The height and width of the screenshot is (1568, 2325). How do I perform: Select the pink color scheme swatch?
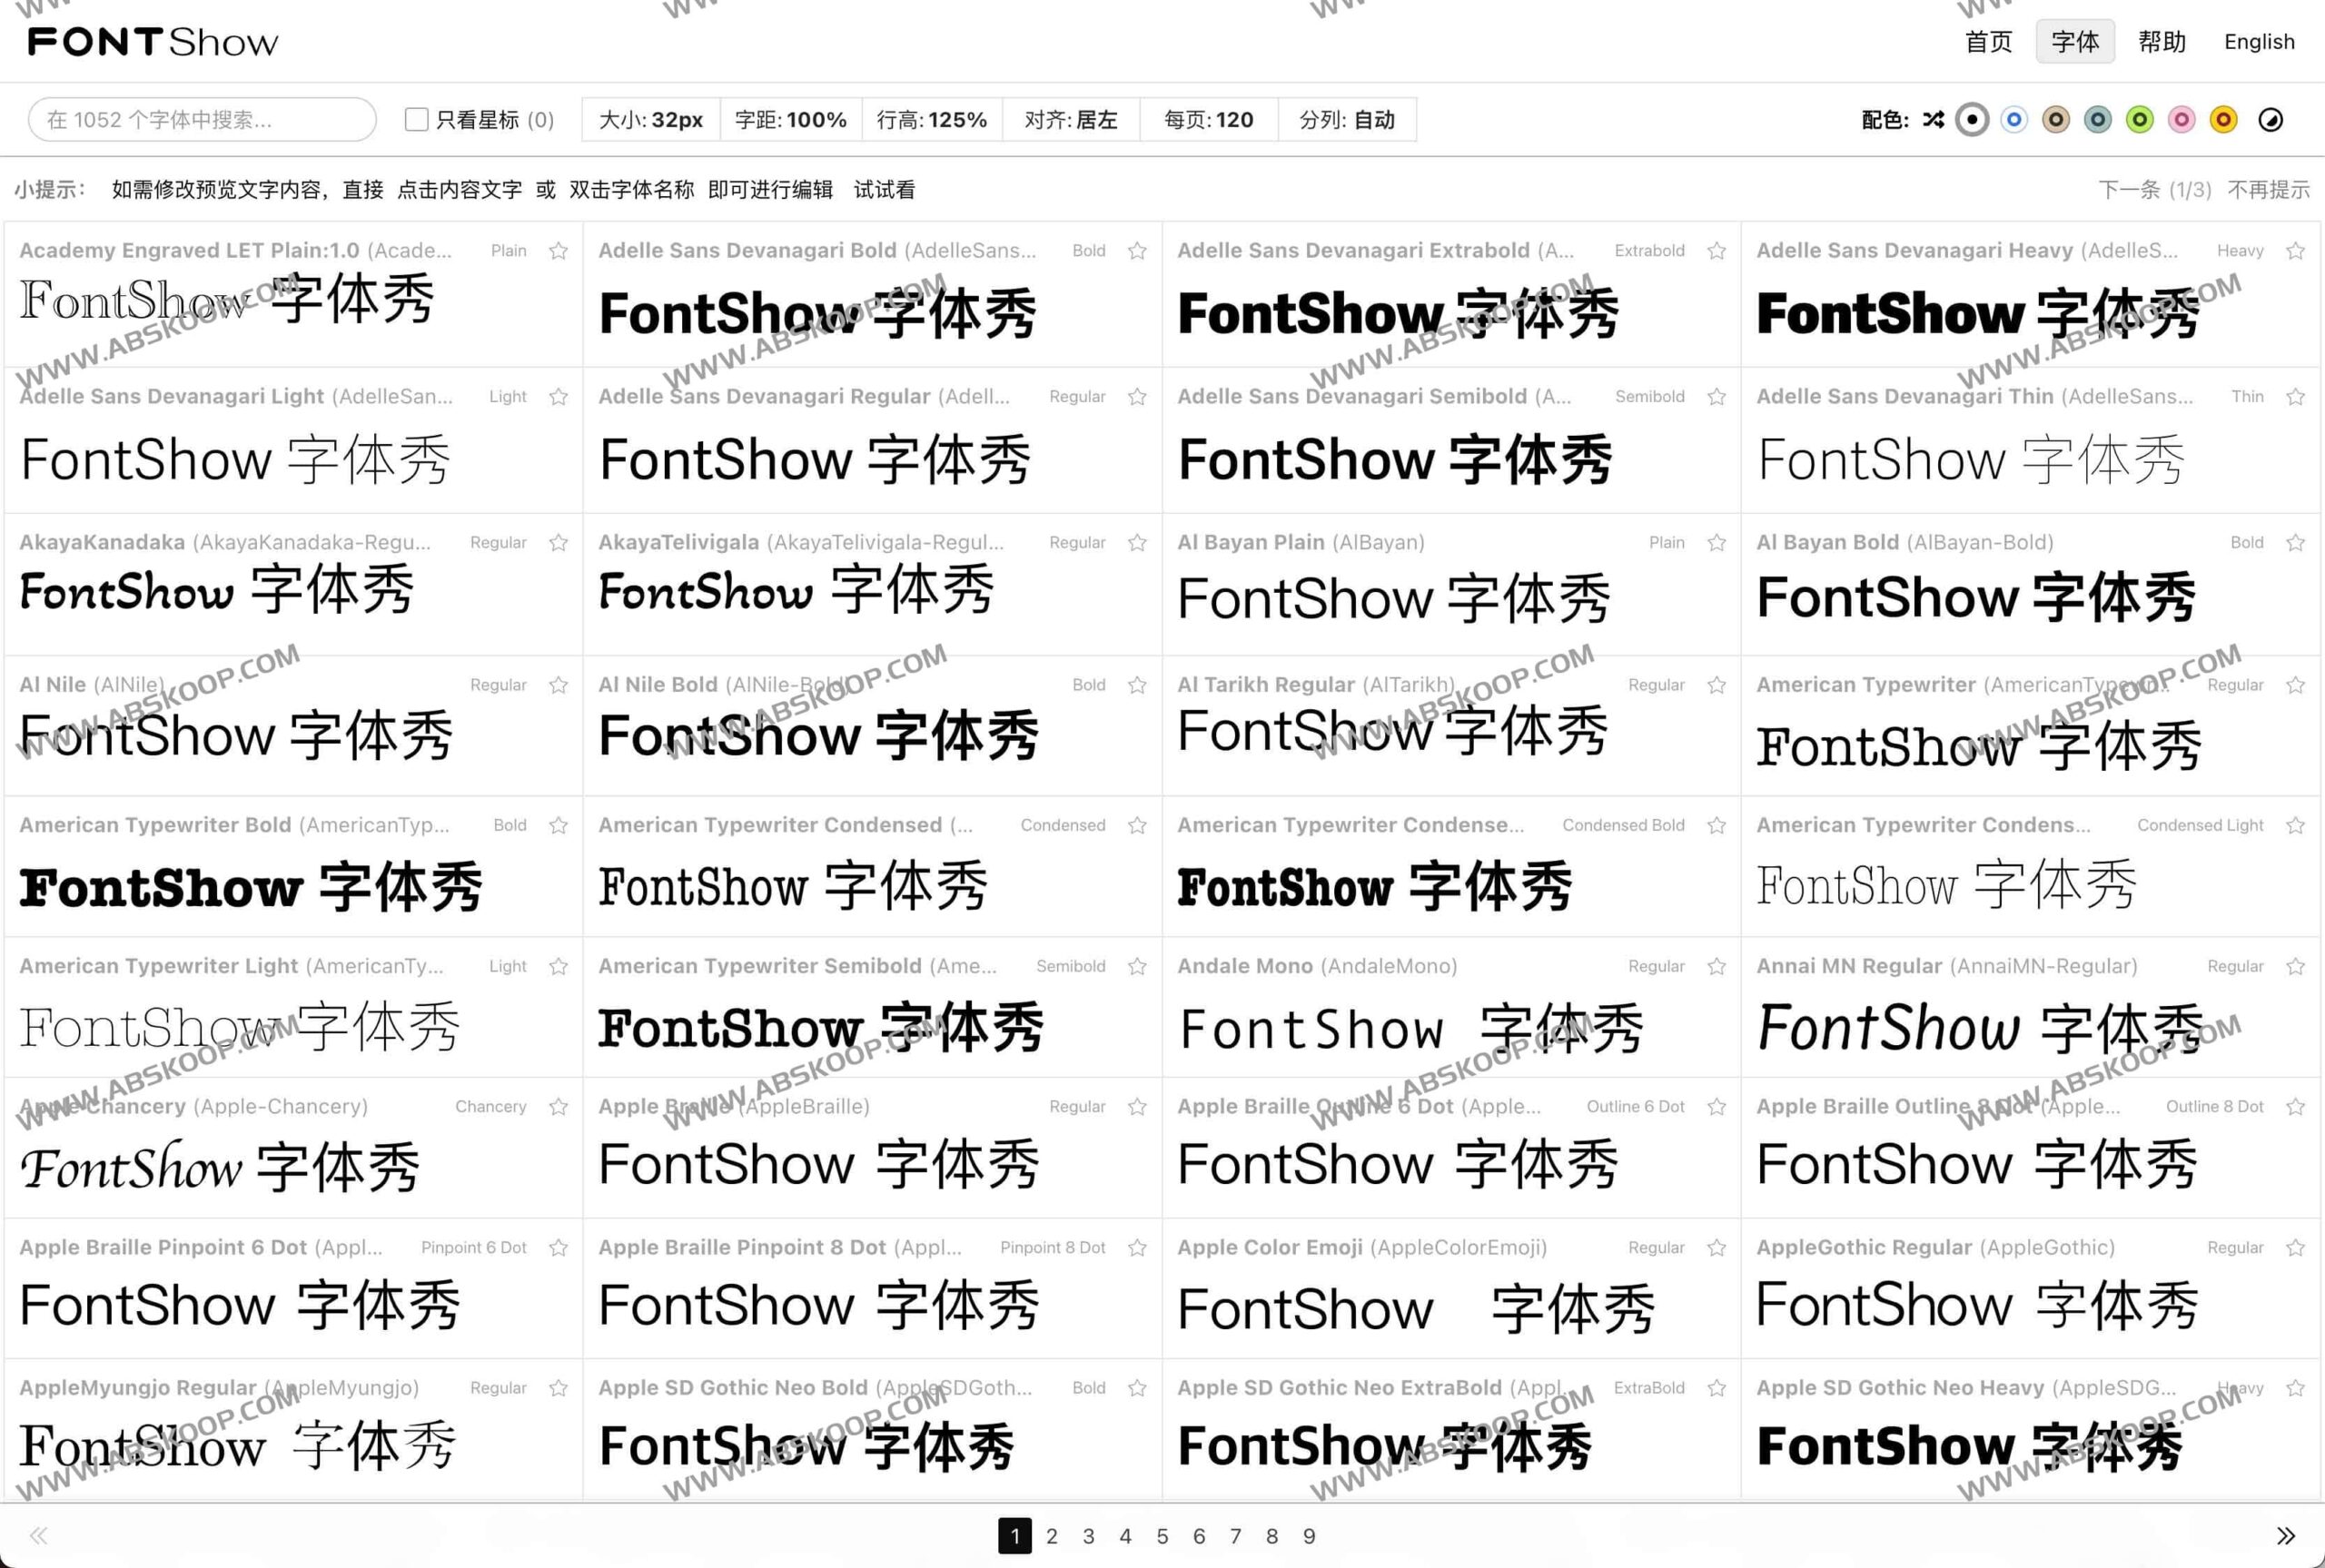tap(2182, 120)
